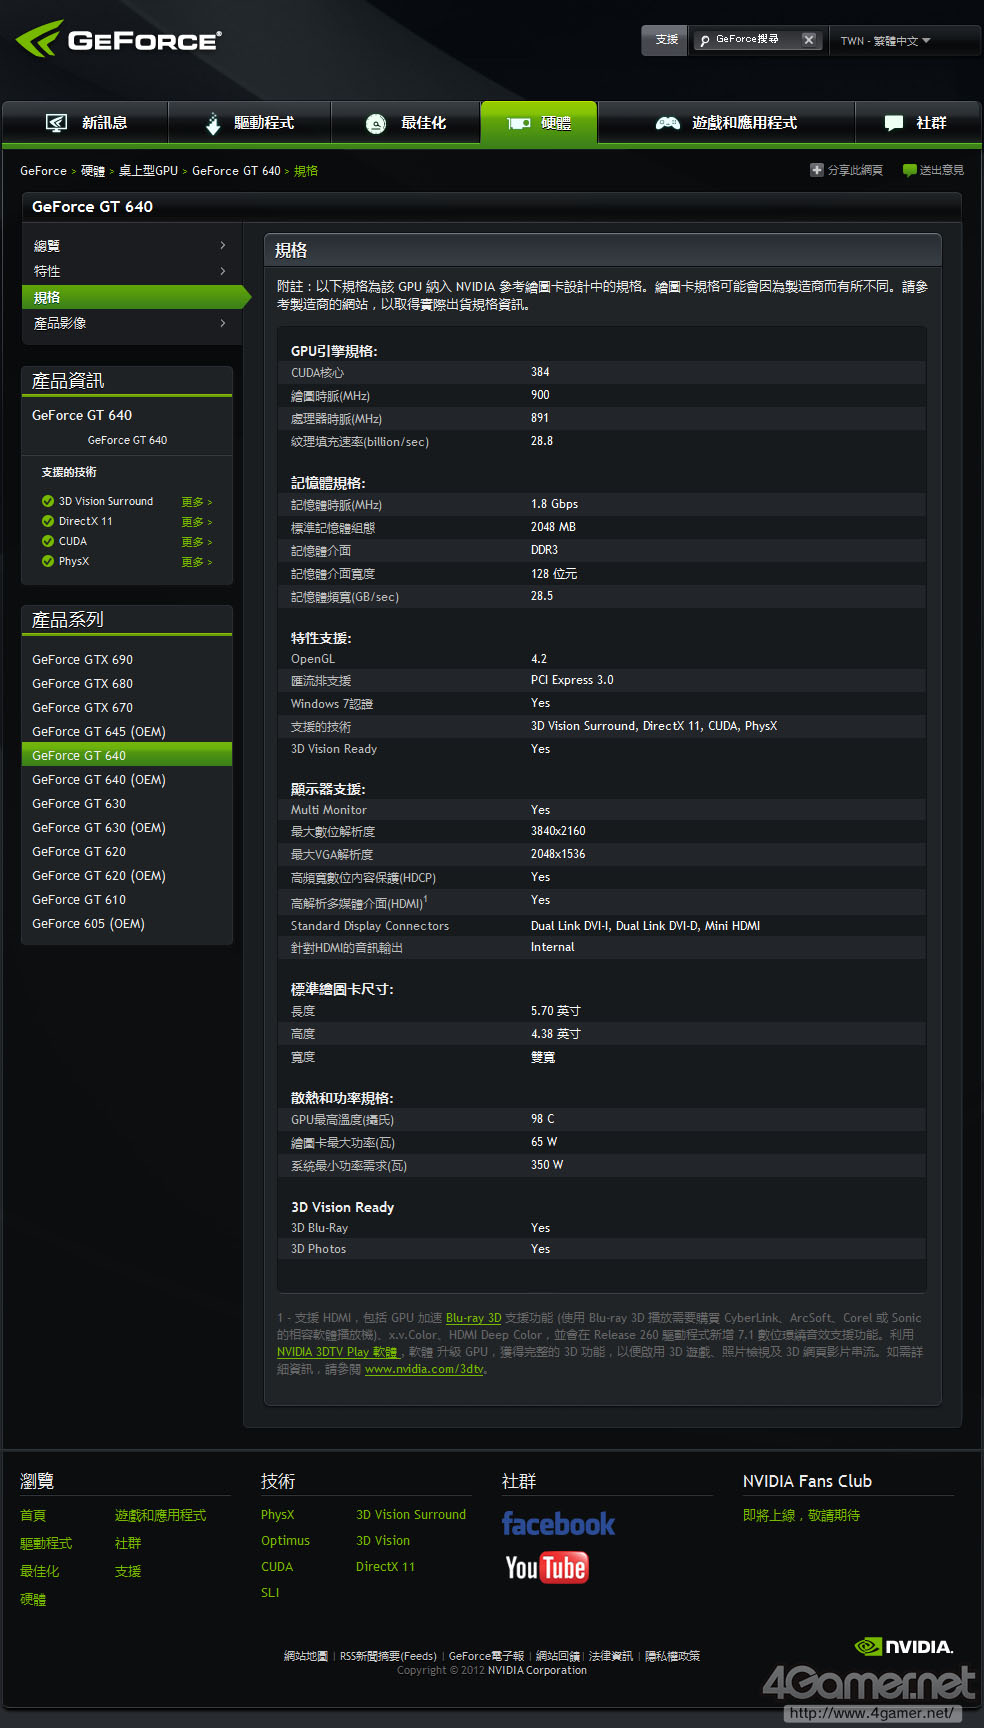Click 更多 next to PhysX

pyautogui.click(x=197, y=562)
